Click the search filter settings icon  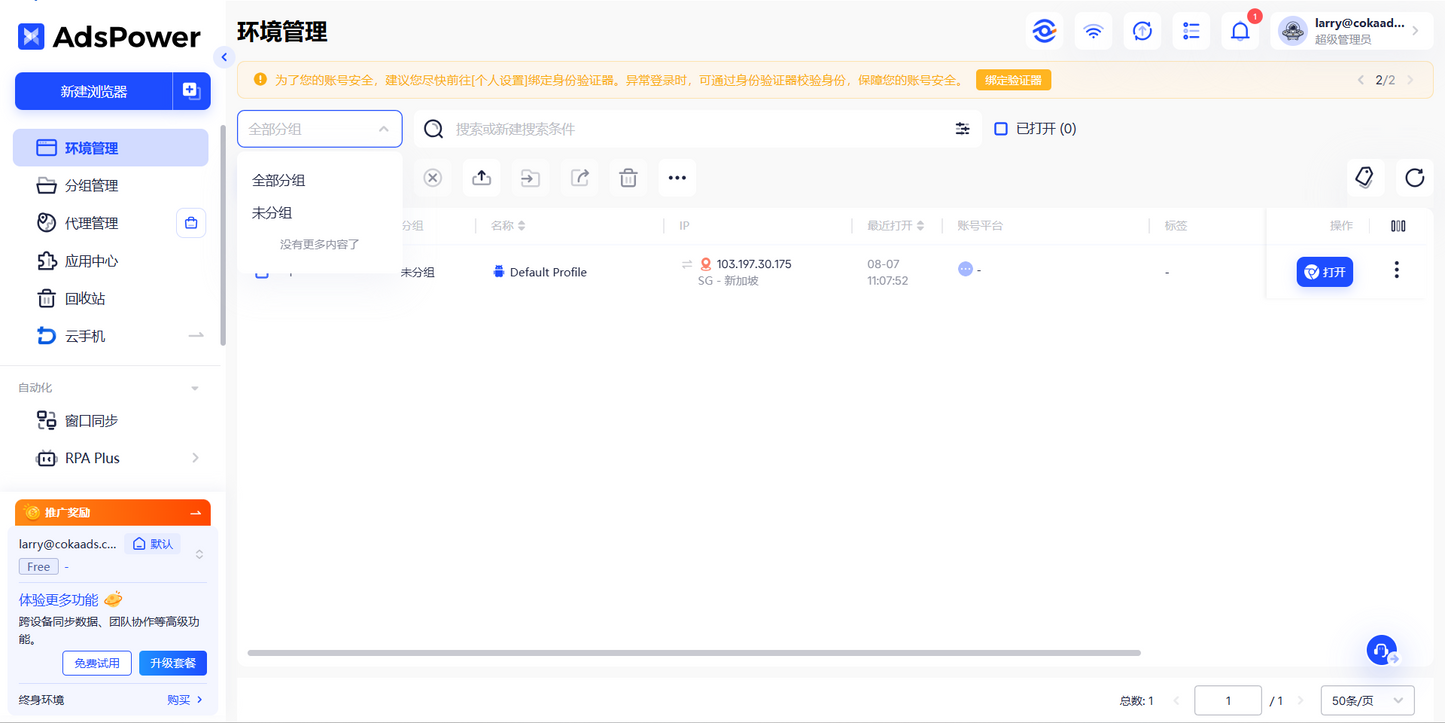(962, 129)
